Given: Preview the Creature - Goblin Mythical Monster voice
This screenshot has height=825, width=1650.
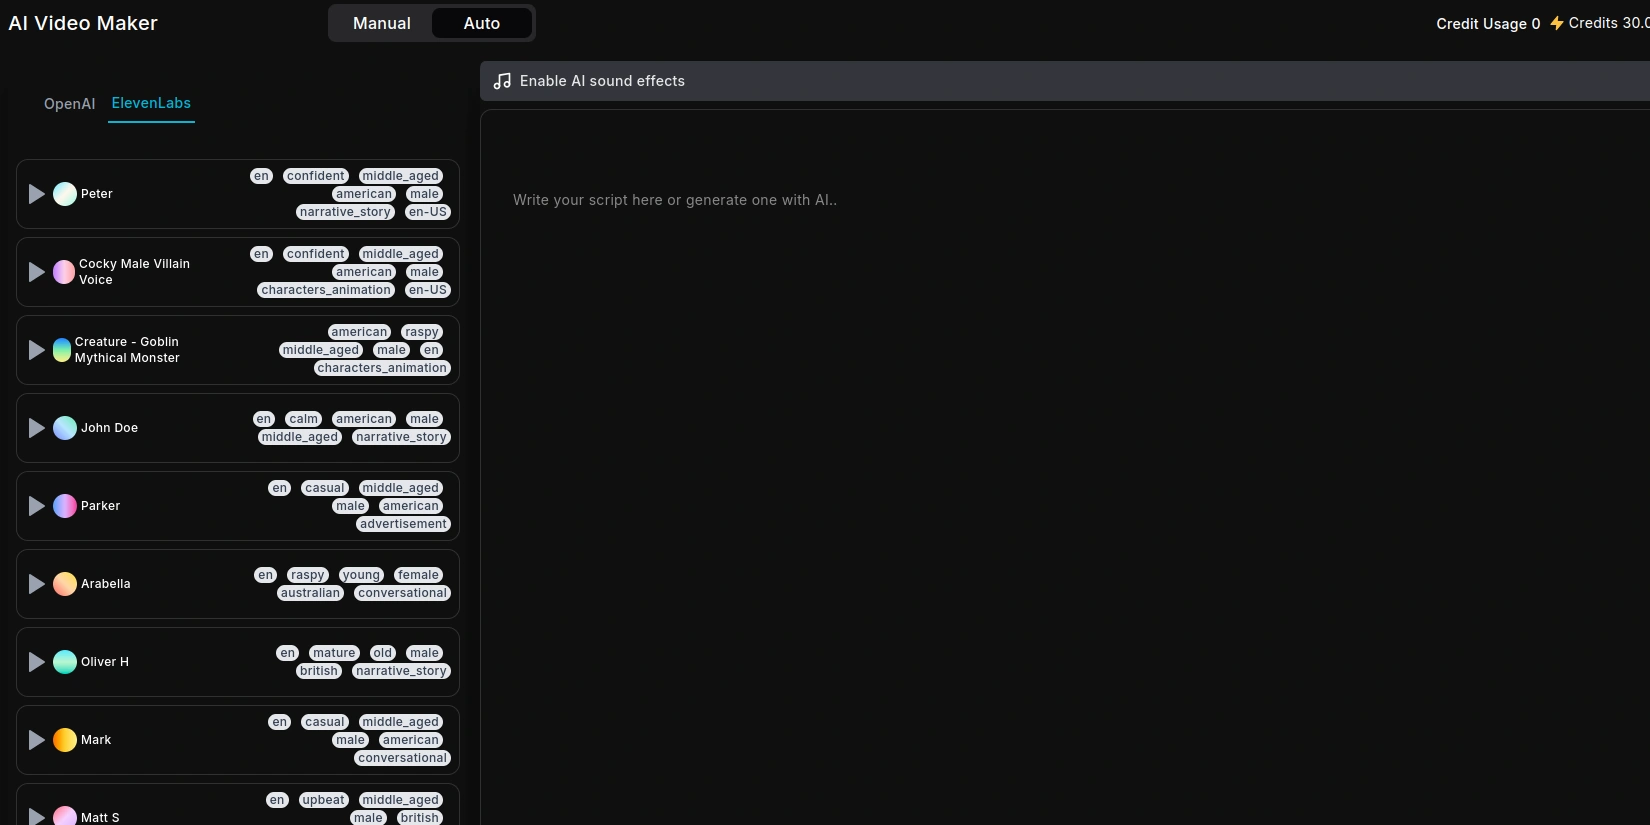Looking at the screenshot, I should 37,350.
